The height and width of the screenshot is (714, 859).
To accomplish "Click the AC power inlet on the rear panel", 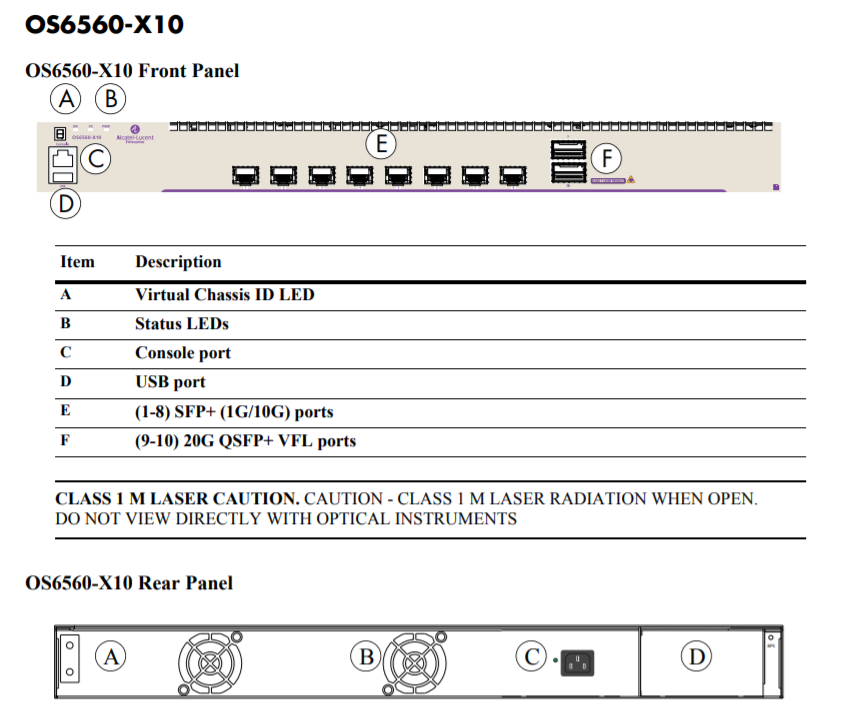I will click(x=577, y=664).
